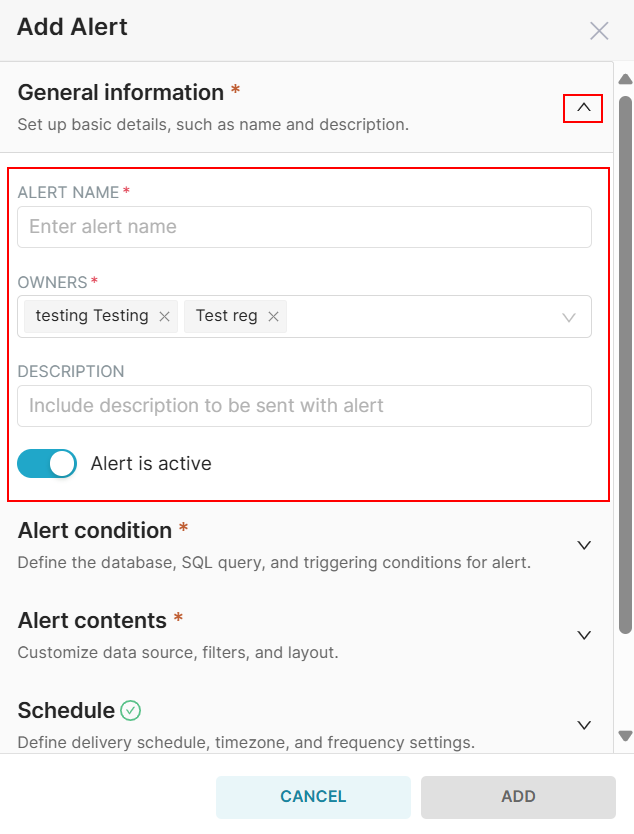634x834 pixels.
Task: Remove the testing Testing owner tag
Action: 165,317
